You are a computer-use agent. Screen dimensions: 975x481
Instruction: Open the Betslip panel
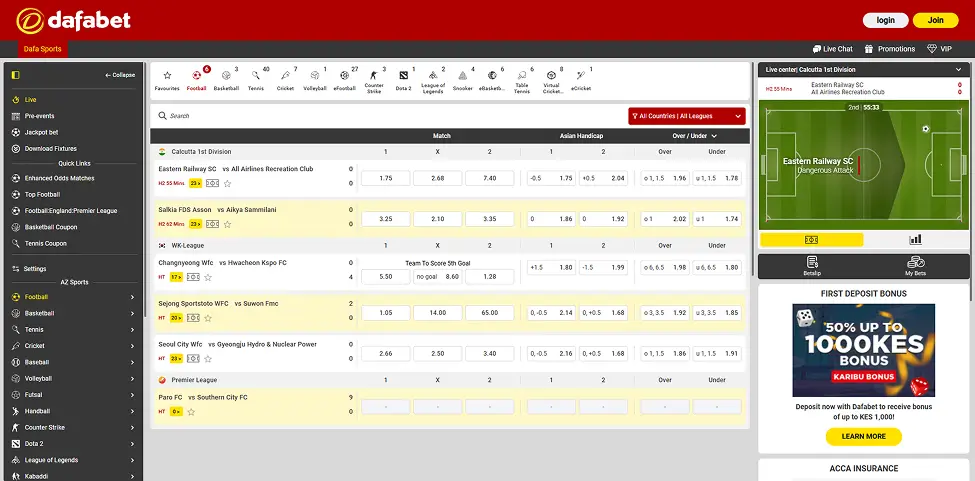(812, 266)
